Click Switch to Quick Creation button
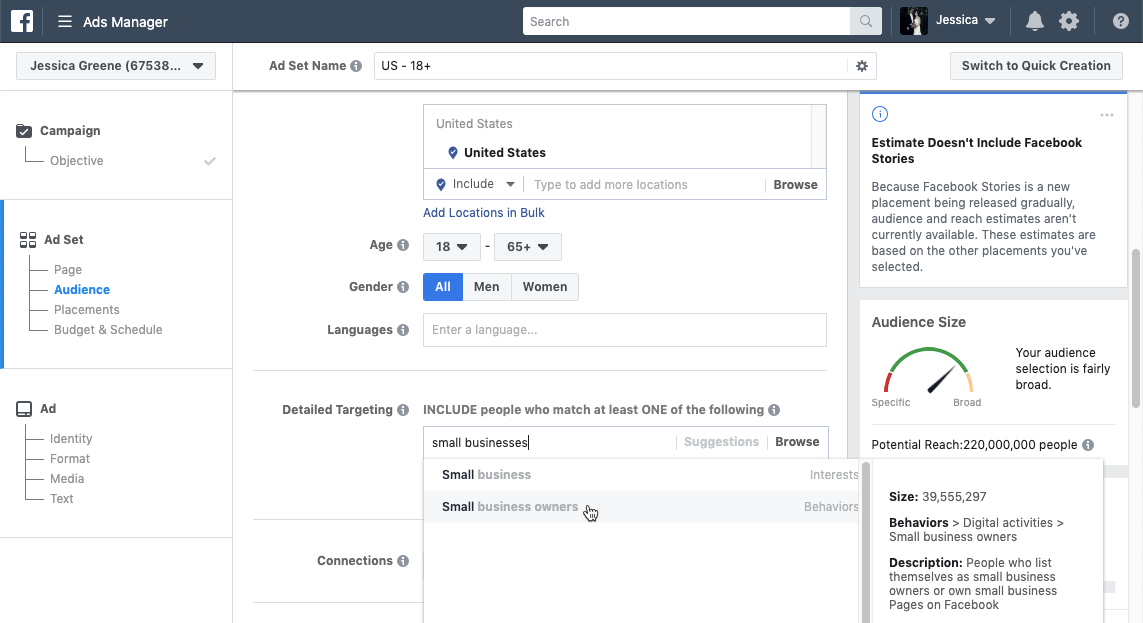 1036,66
